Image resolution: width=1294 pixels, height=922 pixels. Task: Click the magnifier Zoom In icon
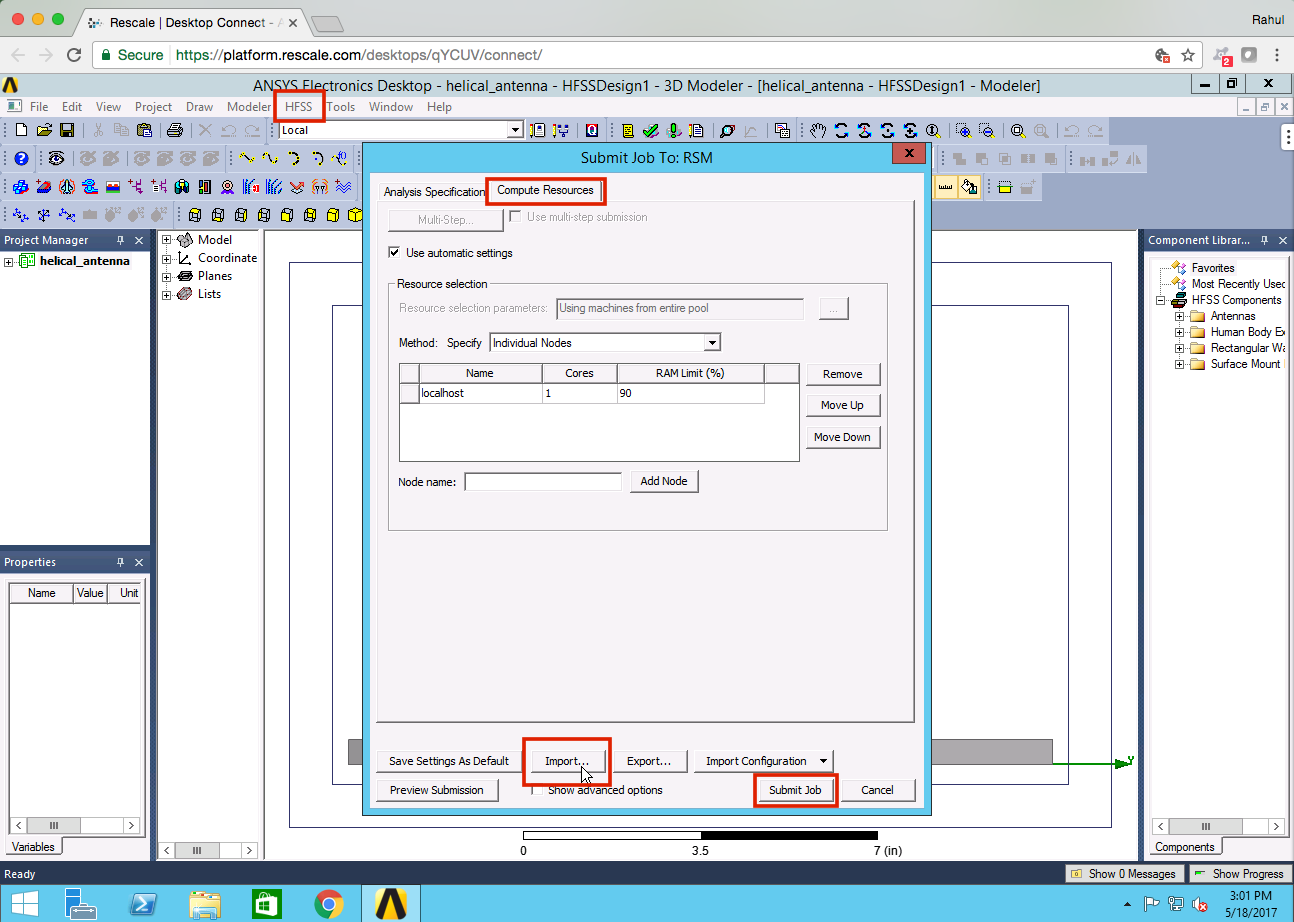pyautogui.click(x=962, y=130)
